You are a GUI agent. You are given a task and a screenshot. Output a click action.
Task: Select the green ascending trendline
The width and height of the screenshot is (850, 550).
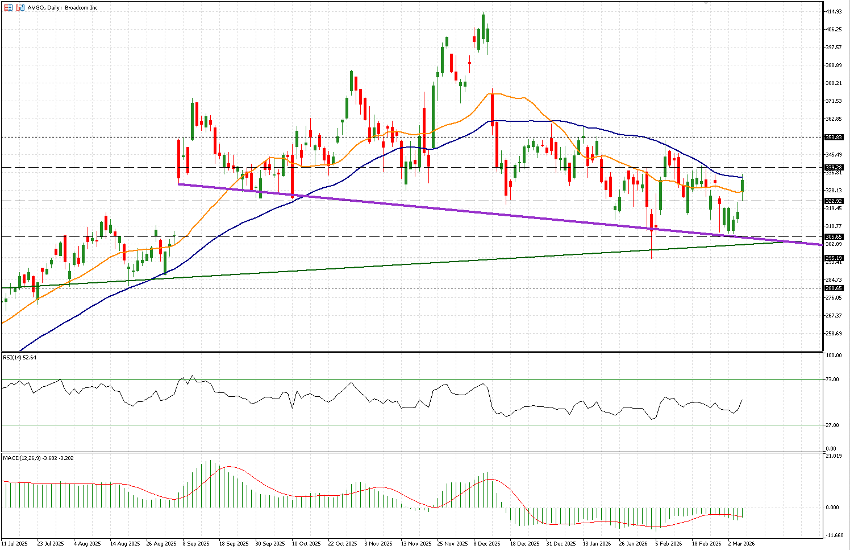tap(400, 265)
